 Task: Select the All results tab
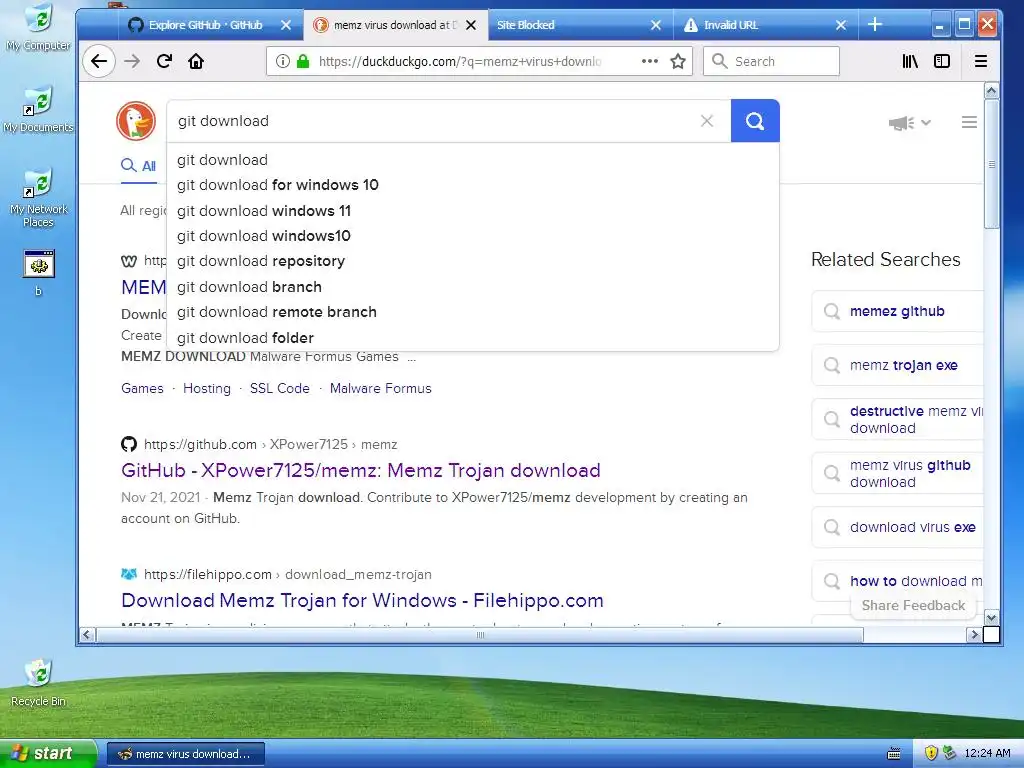tap(138, 166)
